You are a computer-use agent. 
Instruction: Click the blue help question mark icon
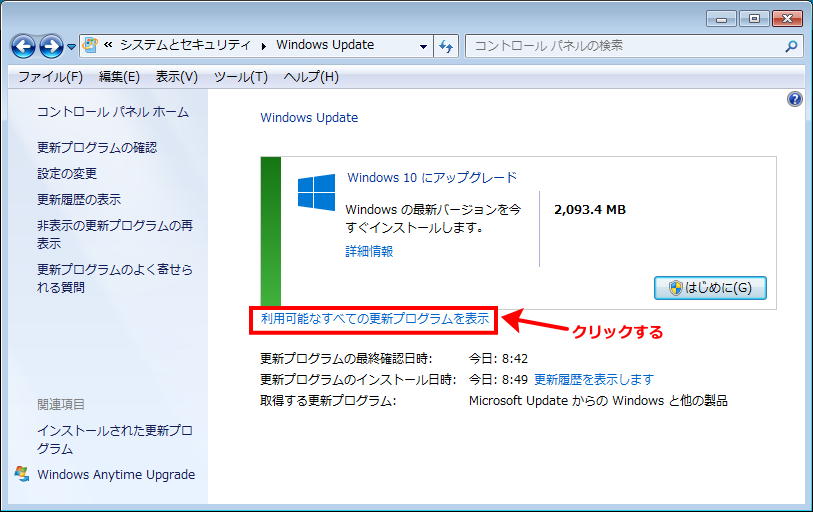pos(794,99)
